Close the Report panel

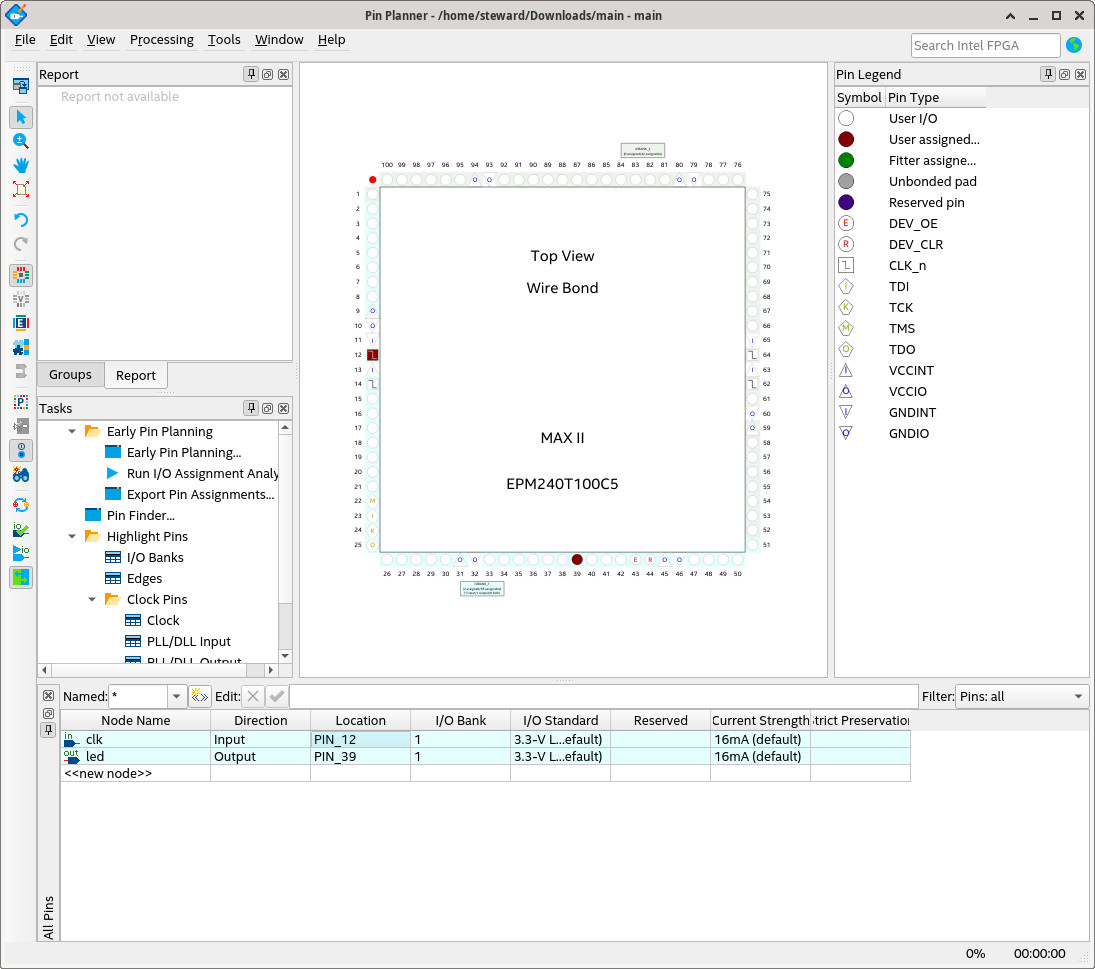(284, 74)
